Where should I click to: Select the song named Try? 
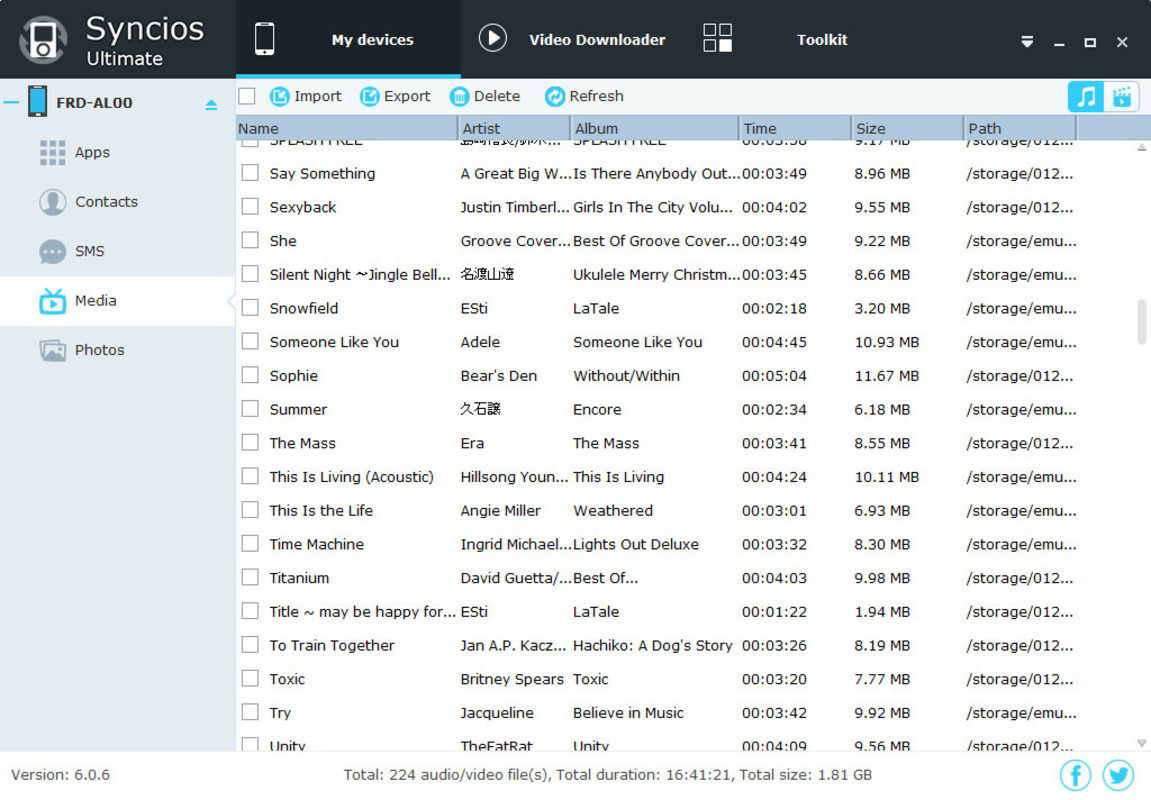coord(280,713)
